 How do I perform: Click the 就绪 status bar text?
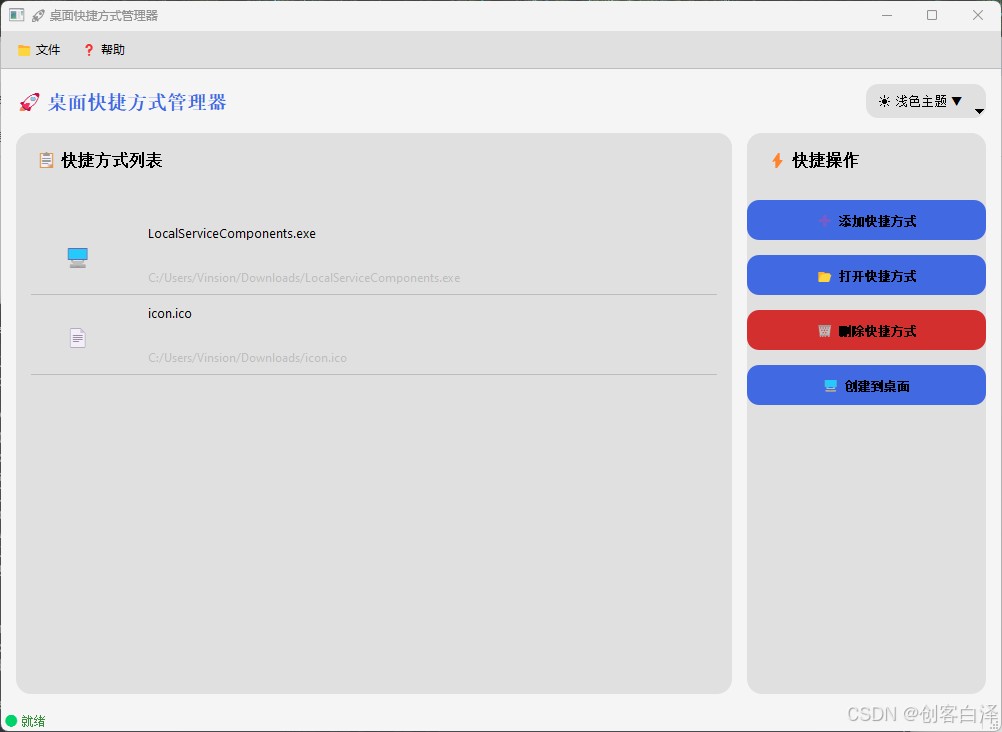(x=33, y=721)
